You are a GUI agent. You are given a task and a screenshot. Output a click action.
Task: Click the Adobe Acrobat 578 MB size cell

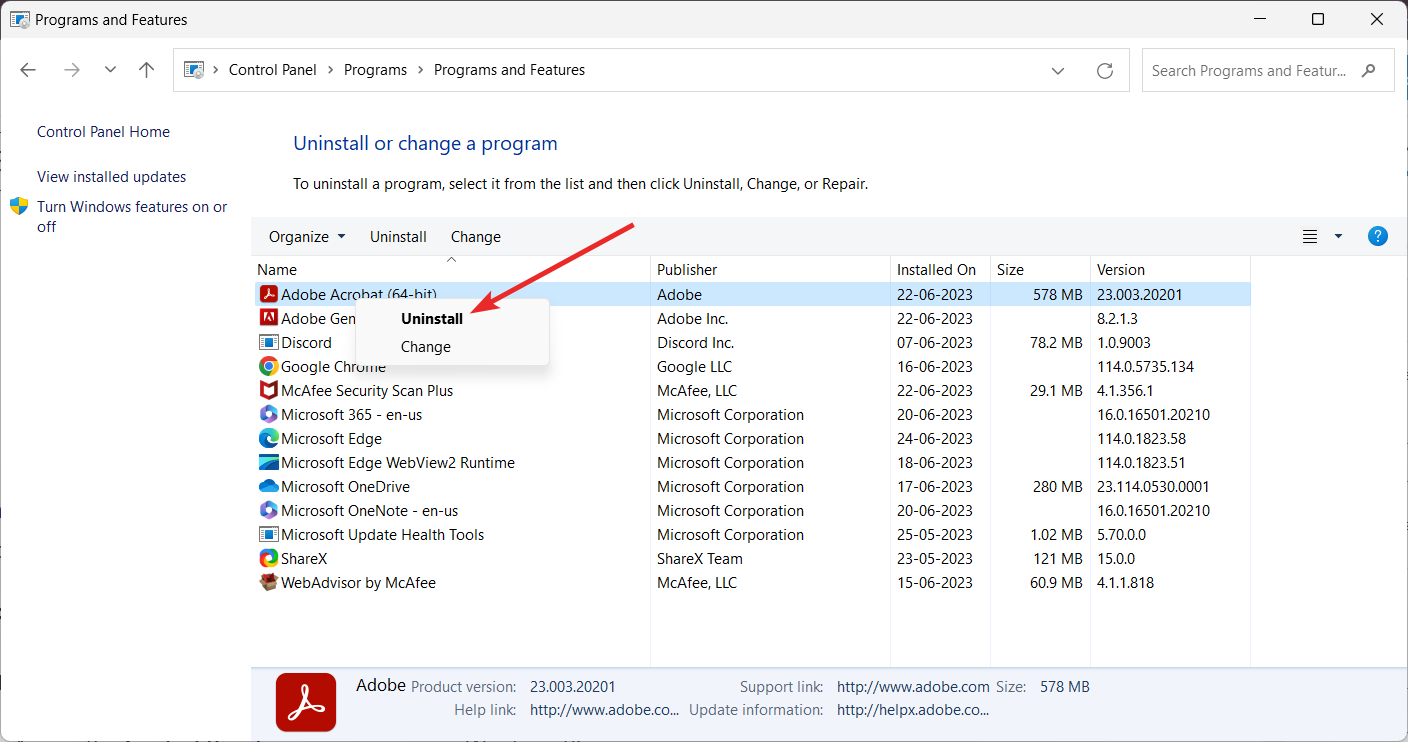(x=1057, y=295)
